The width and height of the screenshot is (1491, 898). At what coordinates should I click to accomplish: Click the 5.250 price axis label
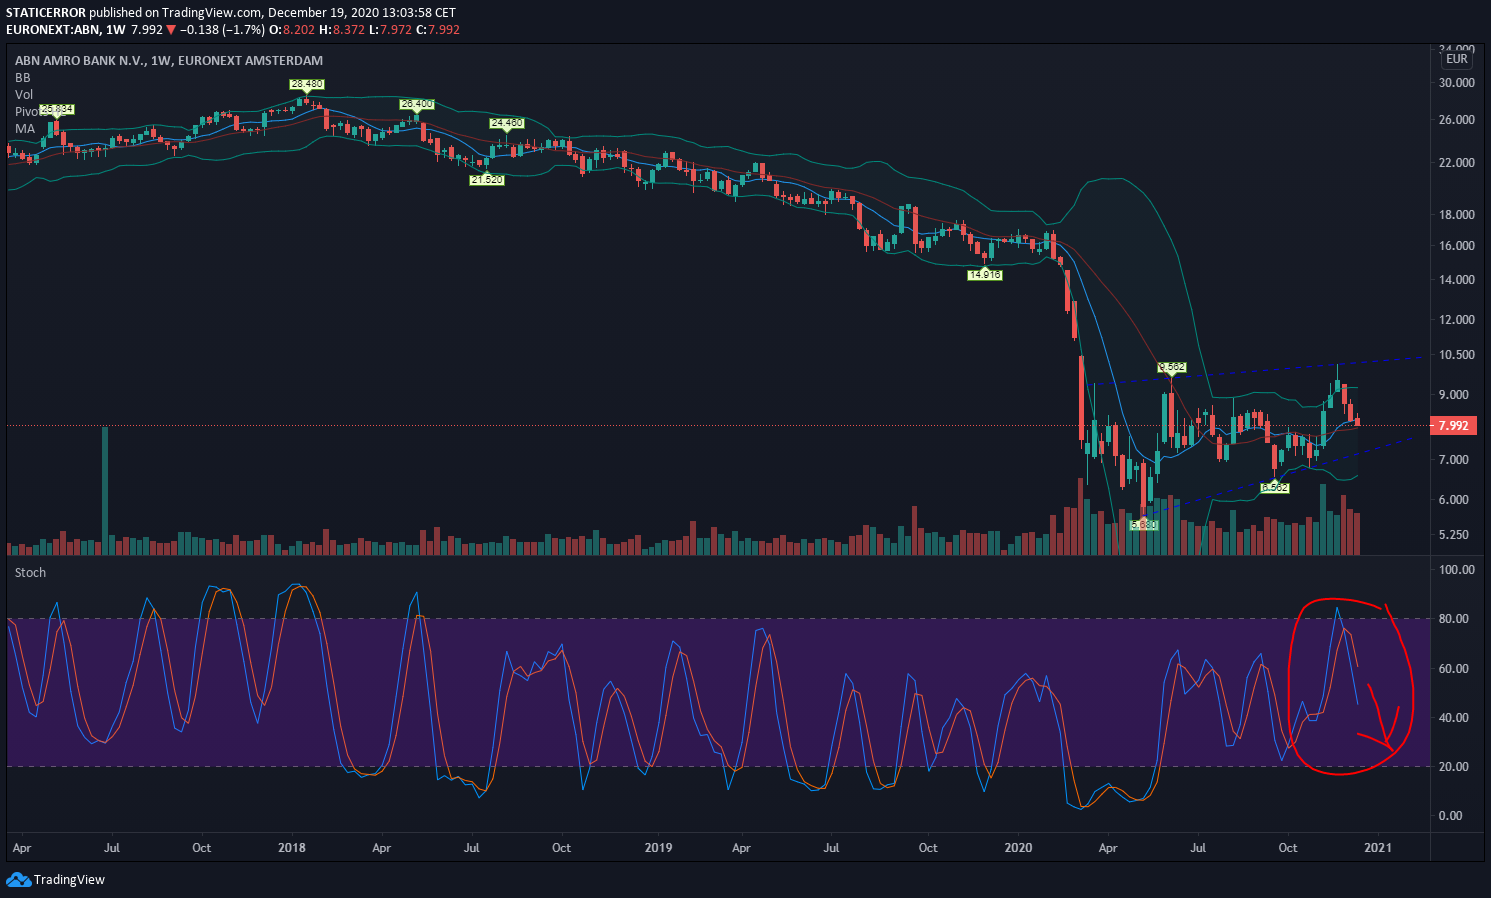(x=1454, y=534)
